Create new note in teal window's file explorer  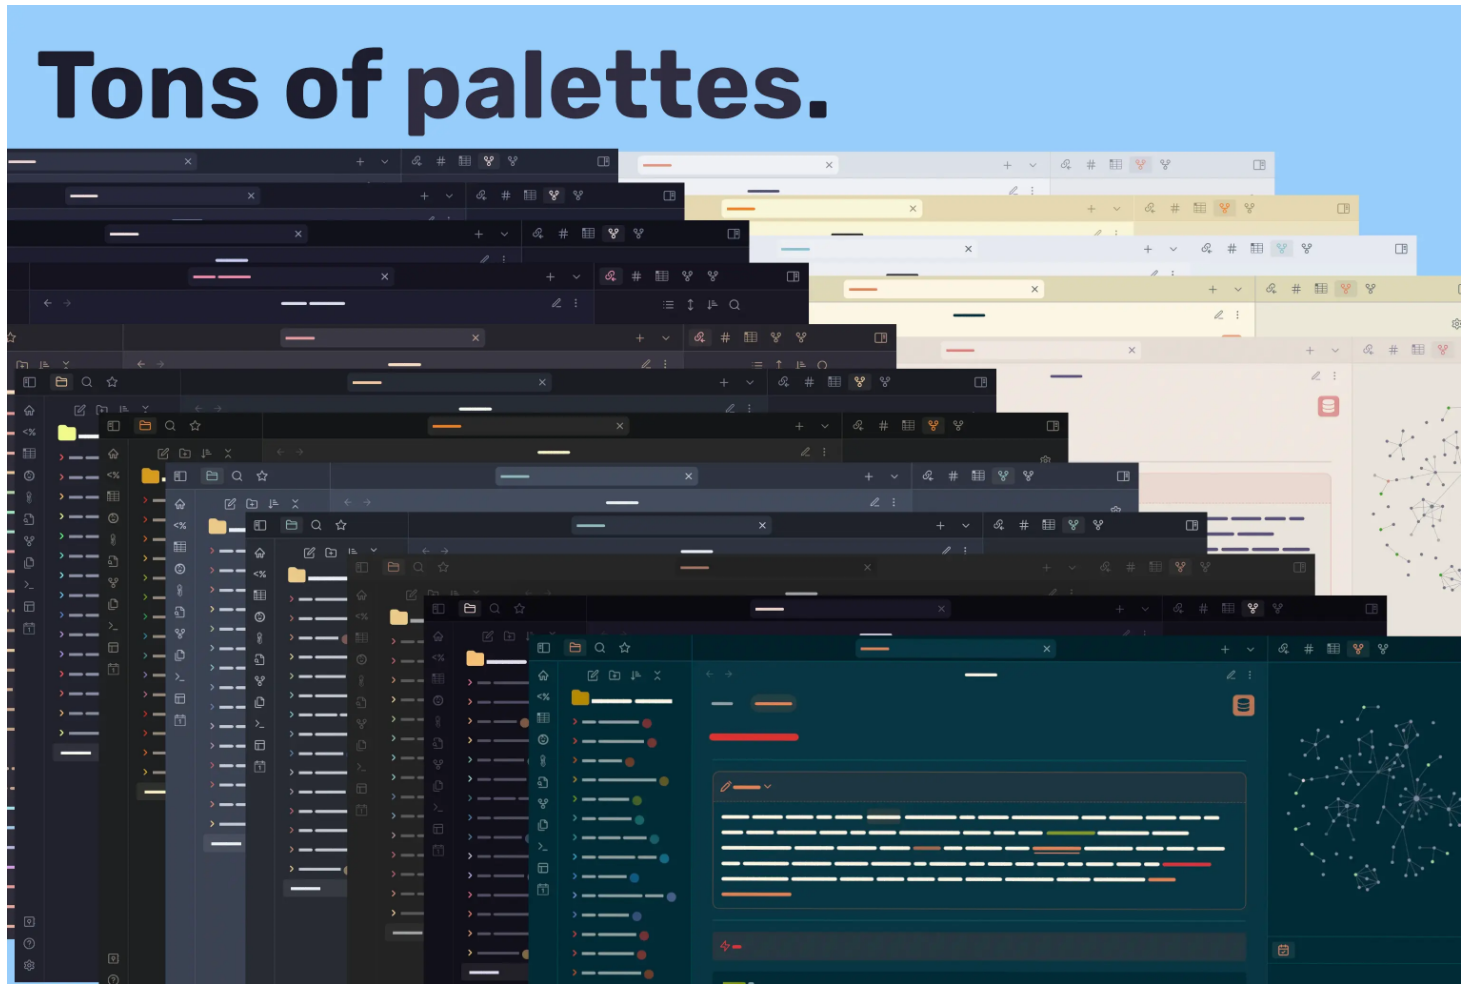[593, 676]
